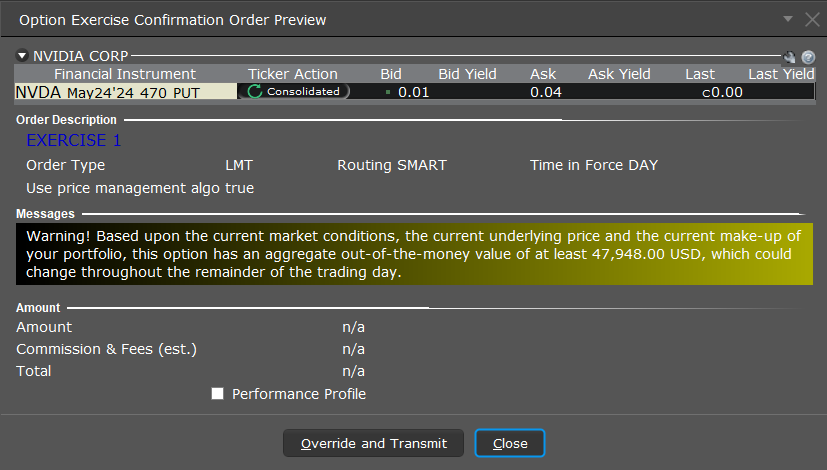This screenshot has width=827, height=470.
Task: Select the Ask price 0.04 cell
Action: coord(545,92)
